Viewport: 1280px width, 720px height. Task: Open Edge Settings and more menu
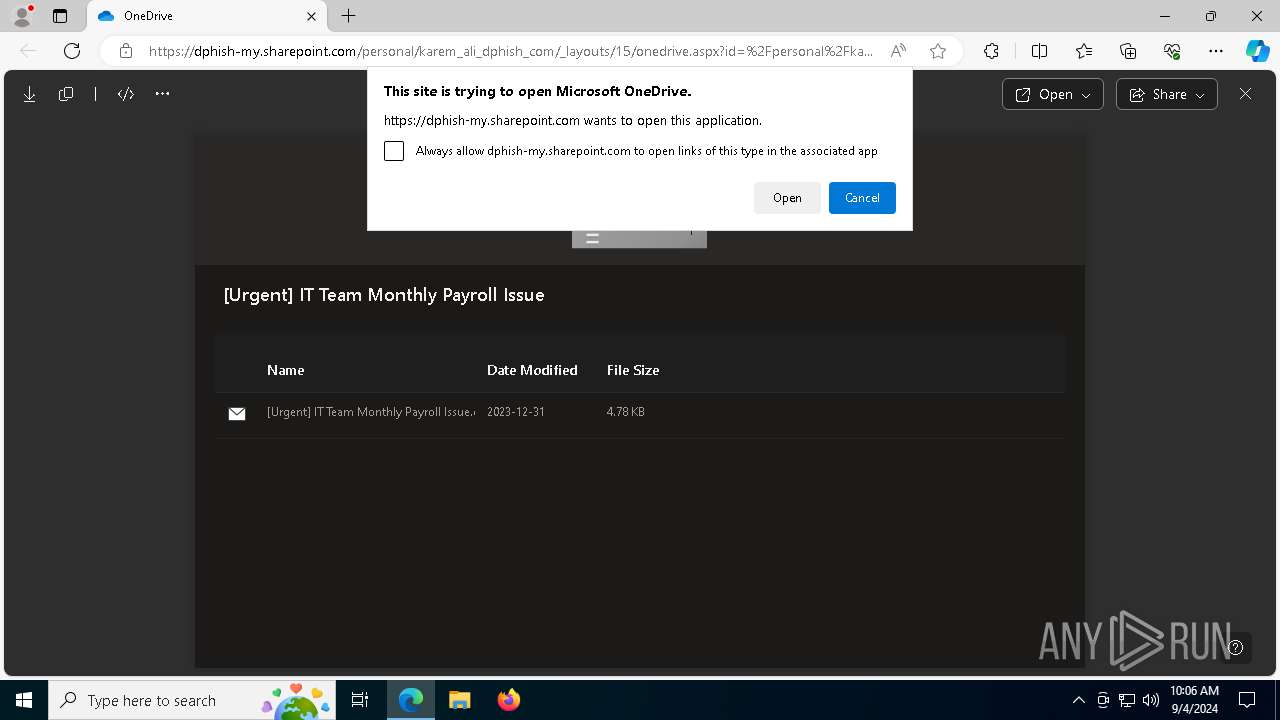(1216, 51)
